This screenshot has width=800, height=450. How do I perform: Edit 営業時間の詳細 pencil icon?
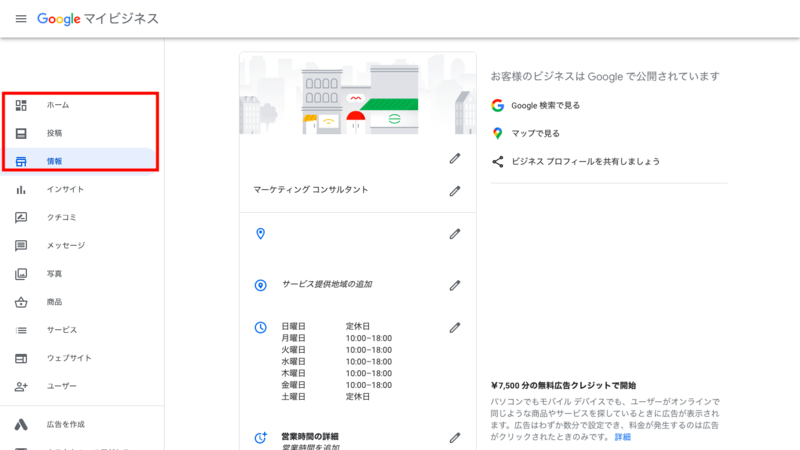tap(455, 438)
